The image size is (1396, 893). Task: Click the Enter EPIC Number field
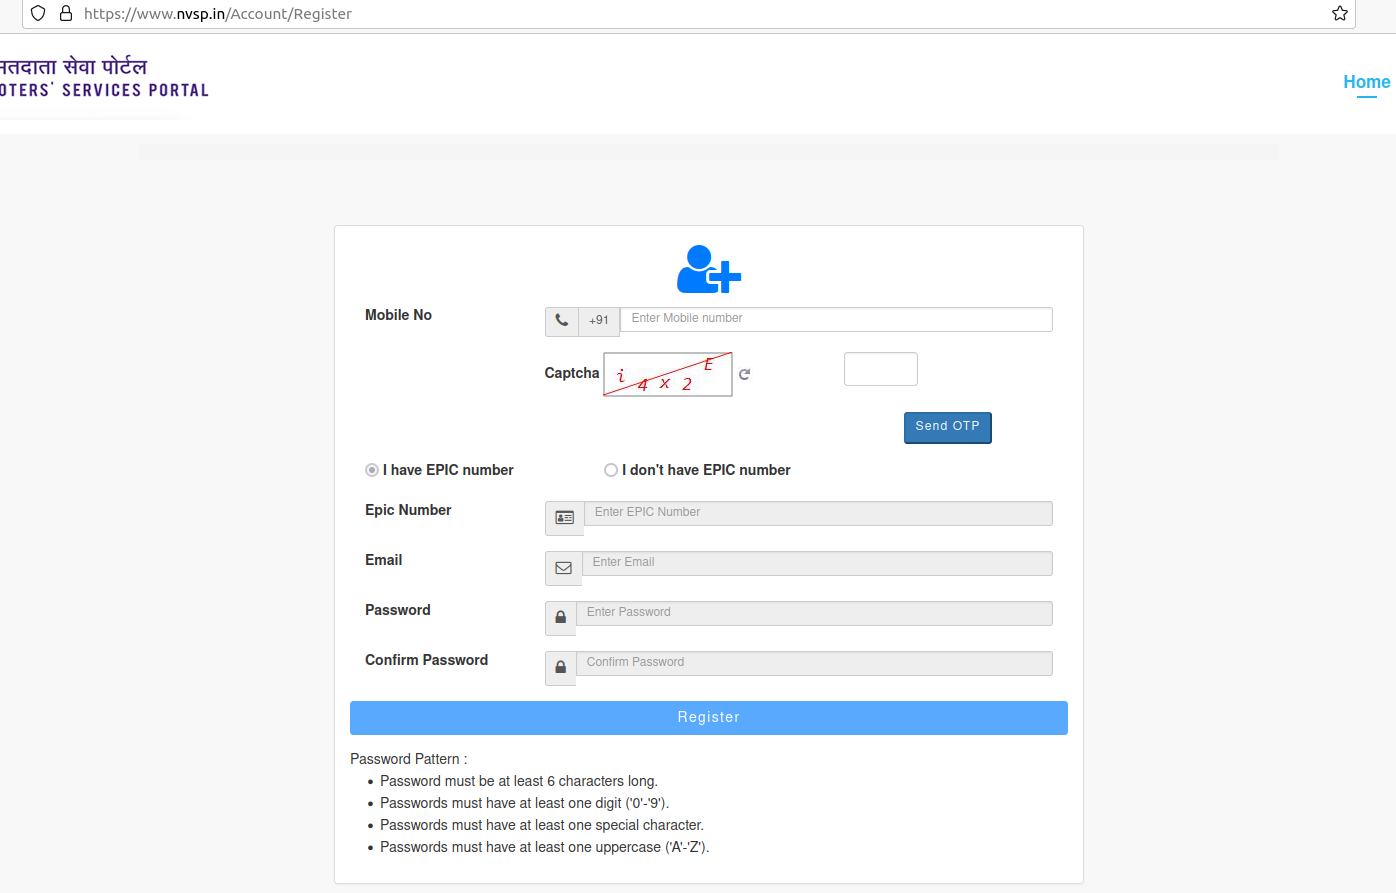pos(816,512)
